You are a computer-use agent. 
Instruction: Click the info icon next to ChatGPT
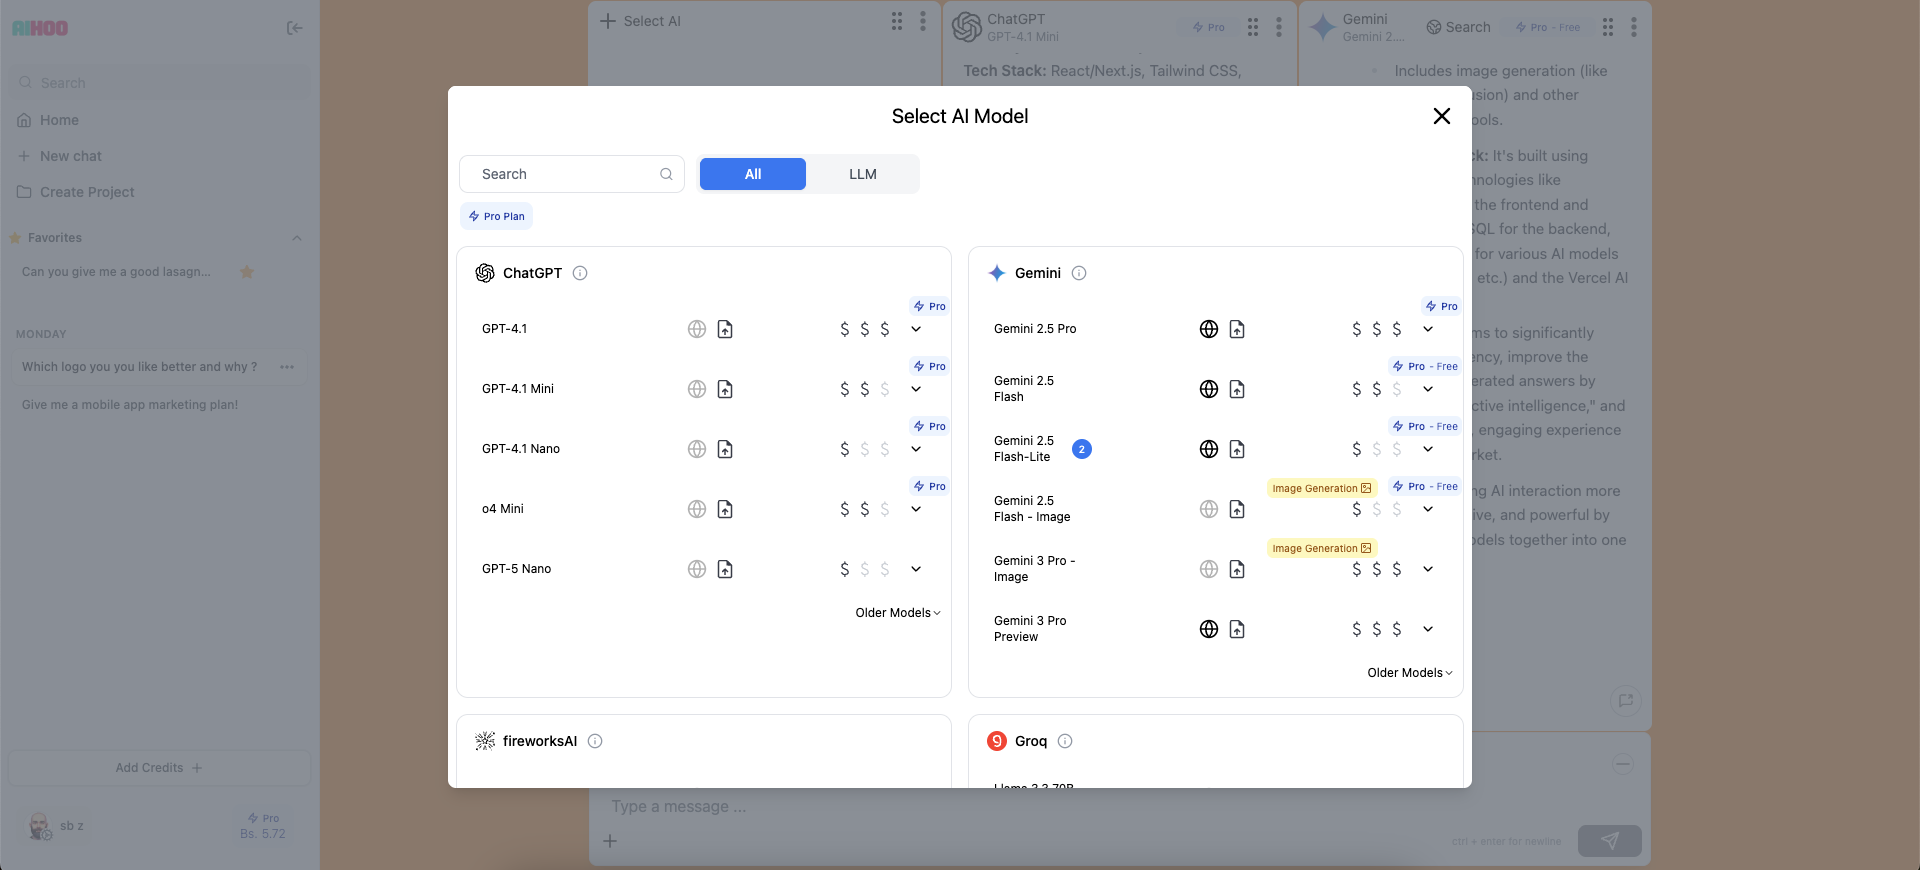click(580, 273)
